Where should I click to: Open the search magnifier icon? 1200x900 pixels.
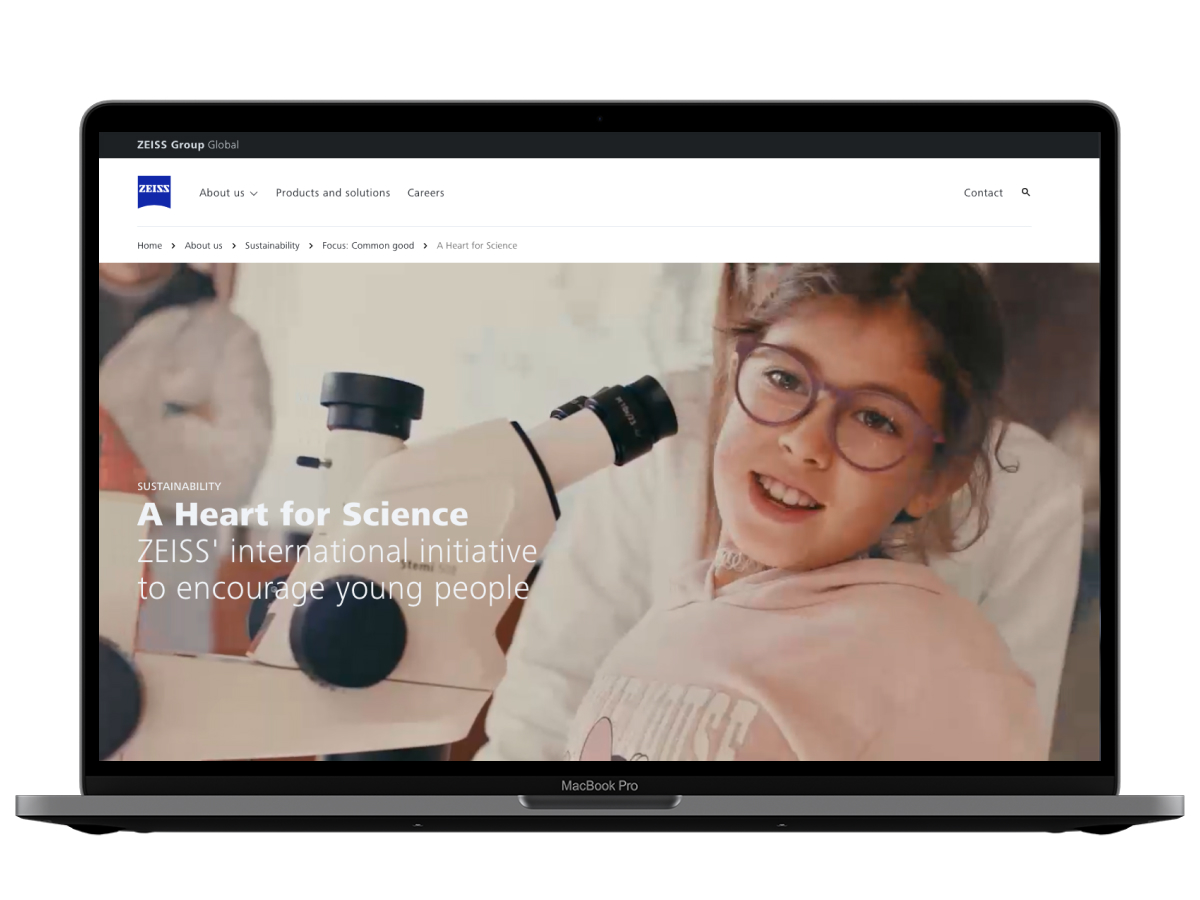pos(1025,192)
